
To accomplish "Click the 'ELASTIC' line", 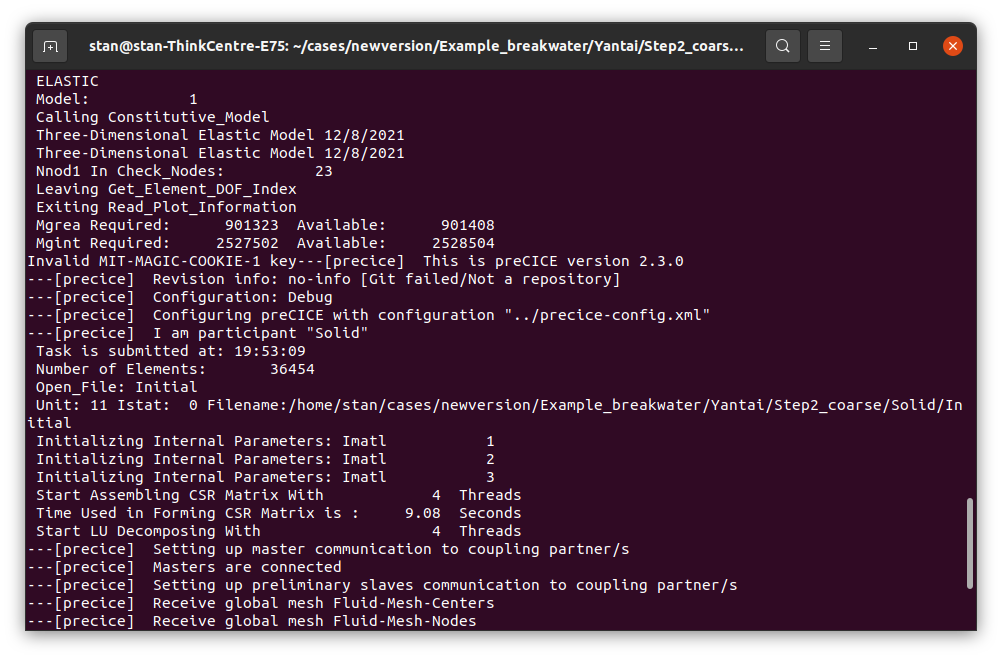I will click(67, 81).
